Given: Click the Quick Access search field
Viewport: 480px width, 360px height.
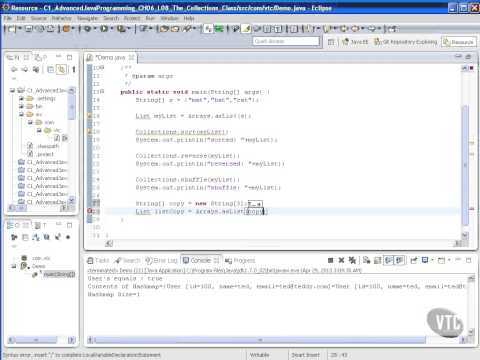Looking at the screenshot, I should pyautogui.click(x=286, y=41).
